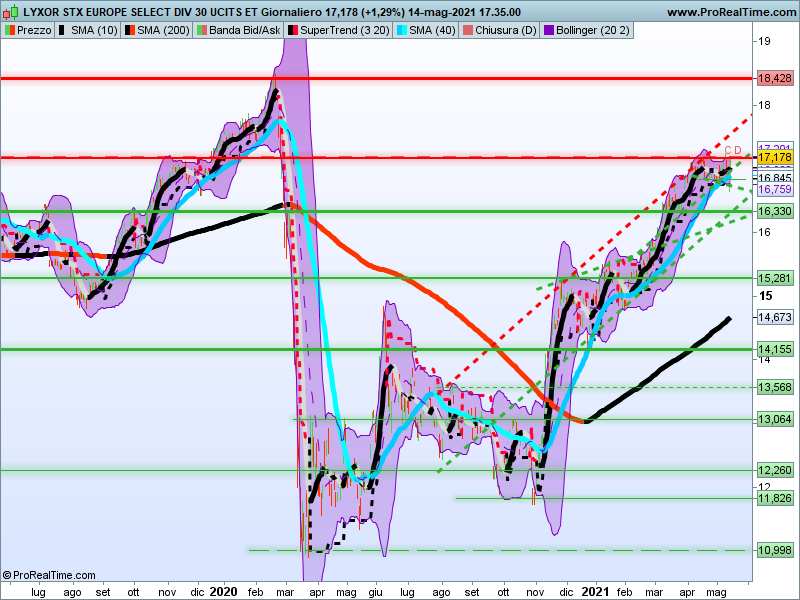Open the SuperTrend (3 20) legend button
800x600 pixels.
(x=338, y=31)
